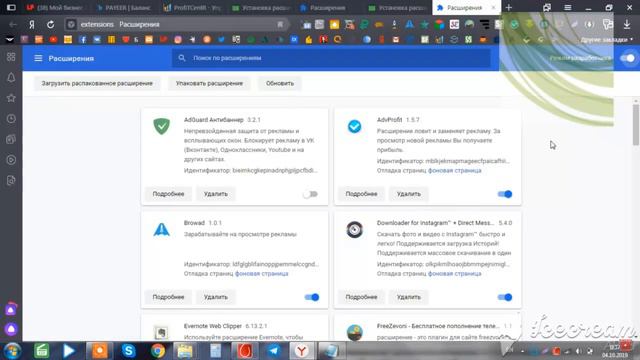Open browser downloads arrow icon
The width and height of the screenshot is (640, 360).
627,24
